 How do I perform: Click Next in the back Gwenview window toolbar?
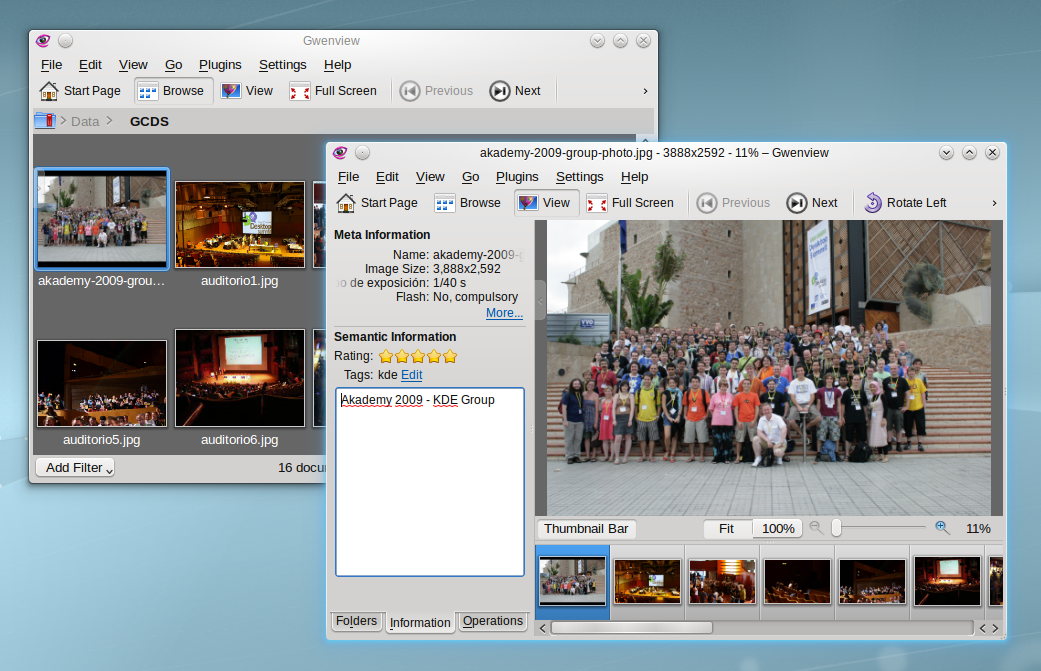tap(515, 91)
